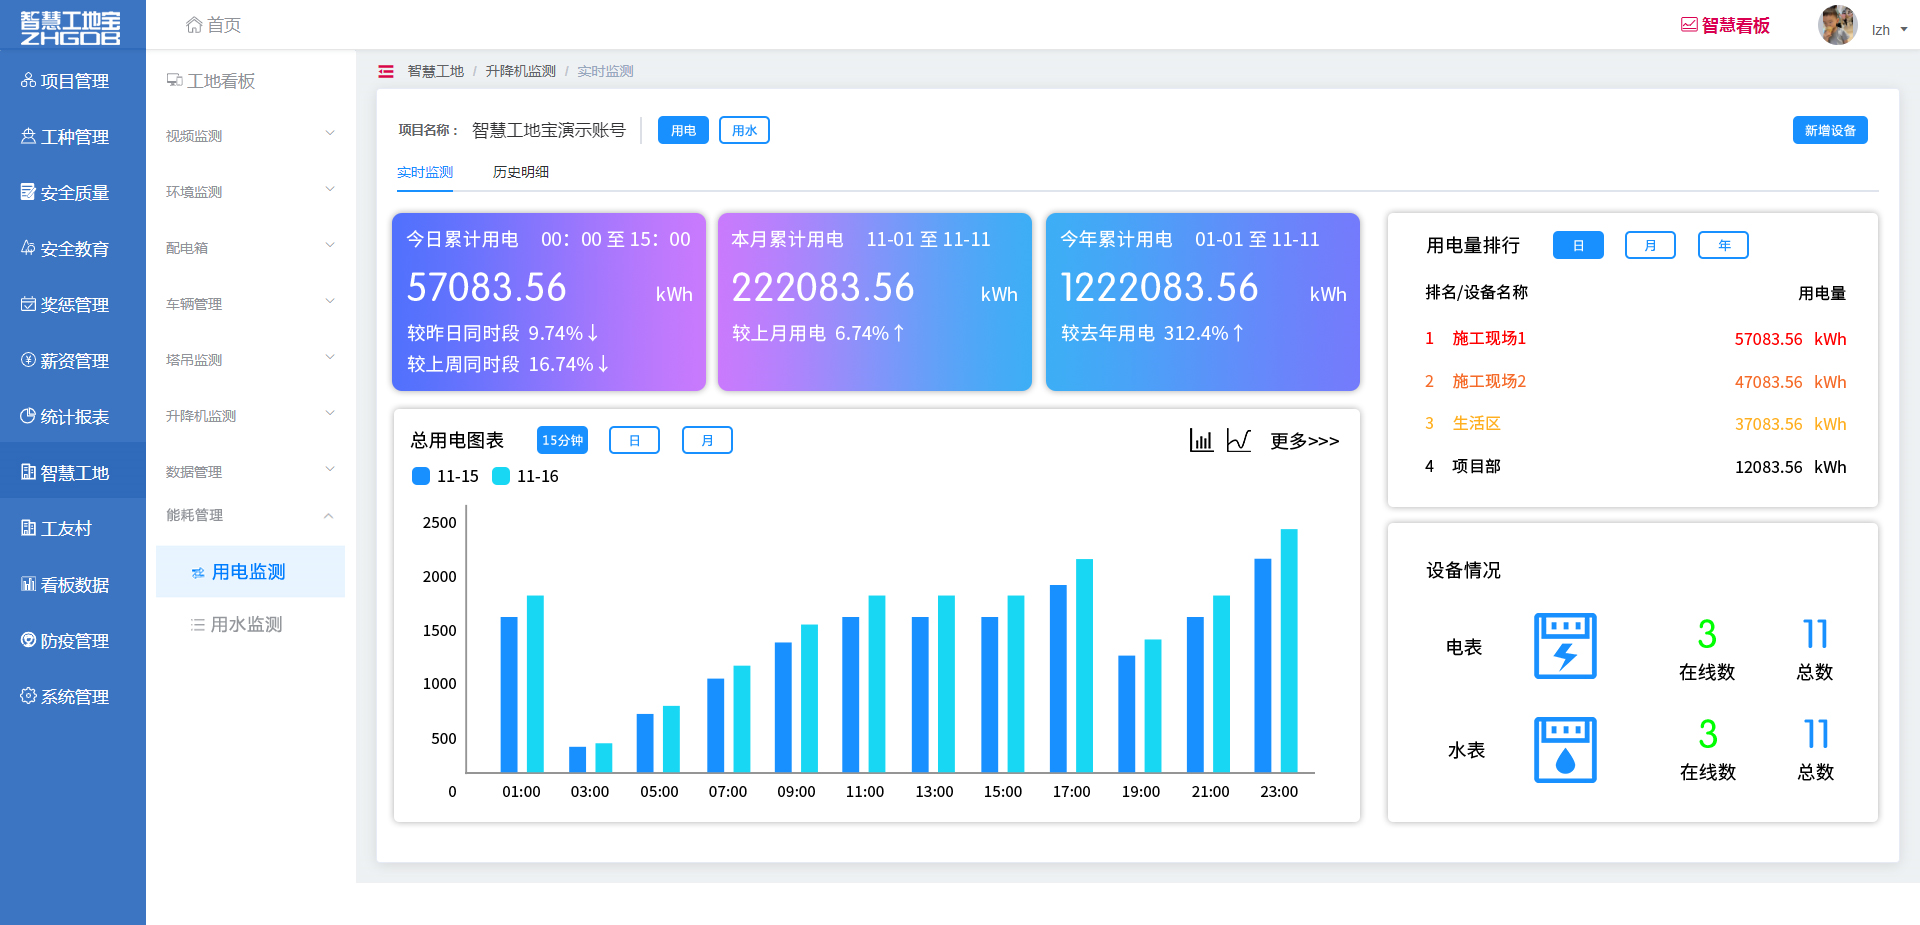
Task: Click 更多>>> link
Action: [1304, 441]
